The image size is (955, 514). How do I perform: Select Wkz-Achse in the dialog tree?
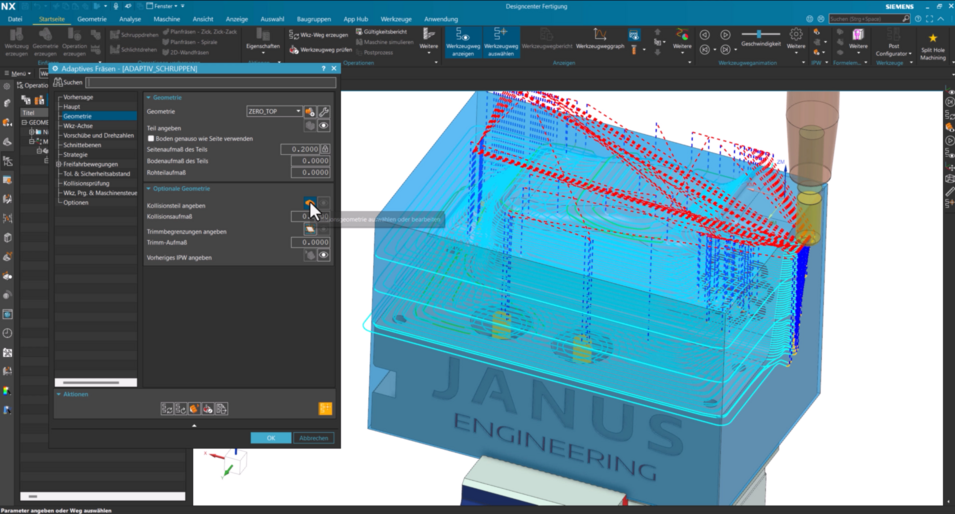pyautogui.click(x=78, y=126)
